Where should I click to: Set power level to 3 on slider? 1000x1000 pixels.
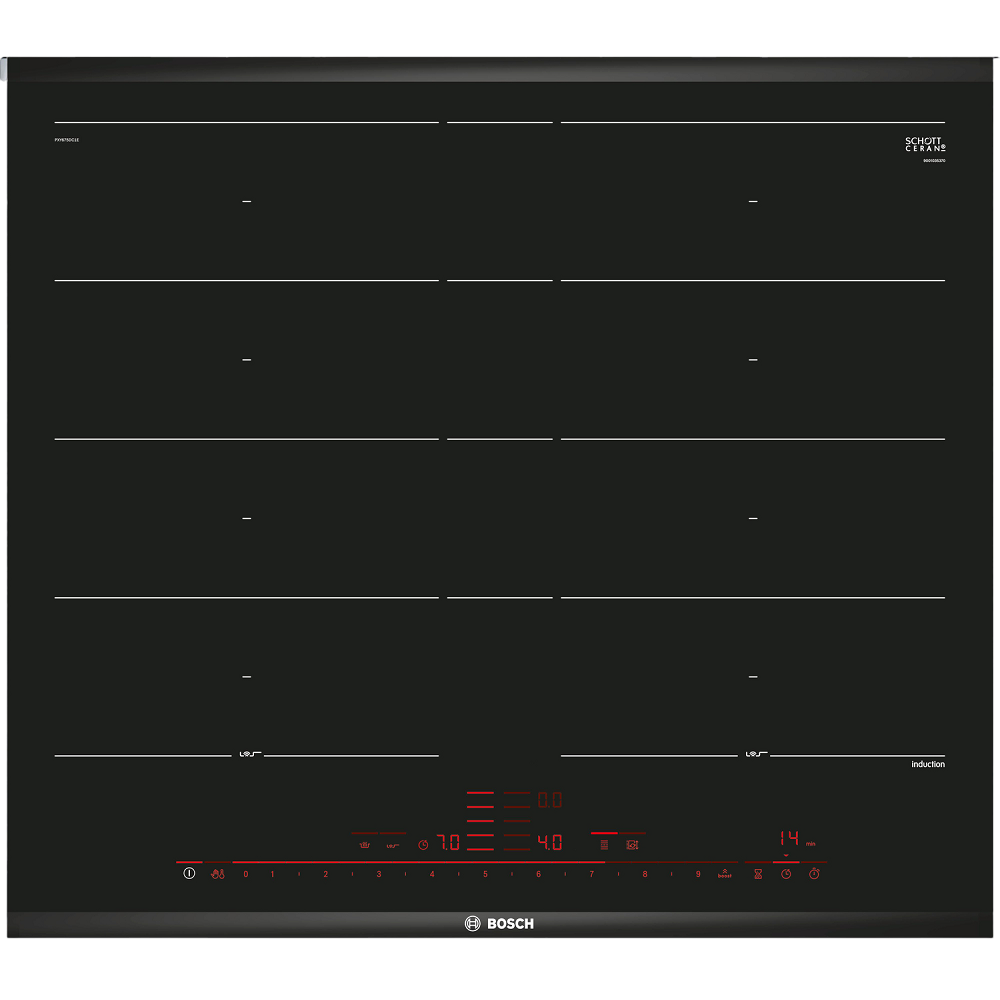(x=379, y=874)
